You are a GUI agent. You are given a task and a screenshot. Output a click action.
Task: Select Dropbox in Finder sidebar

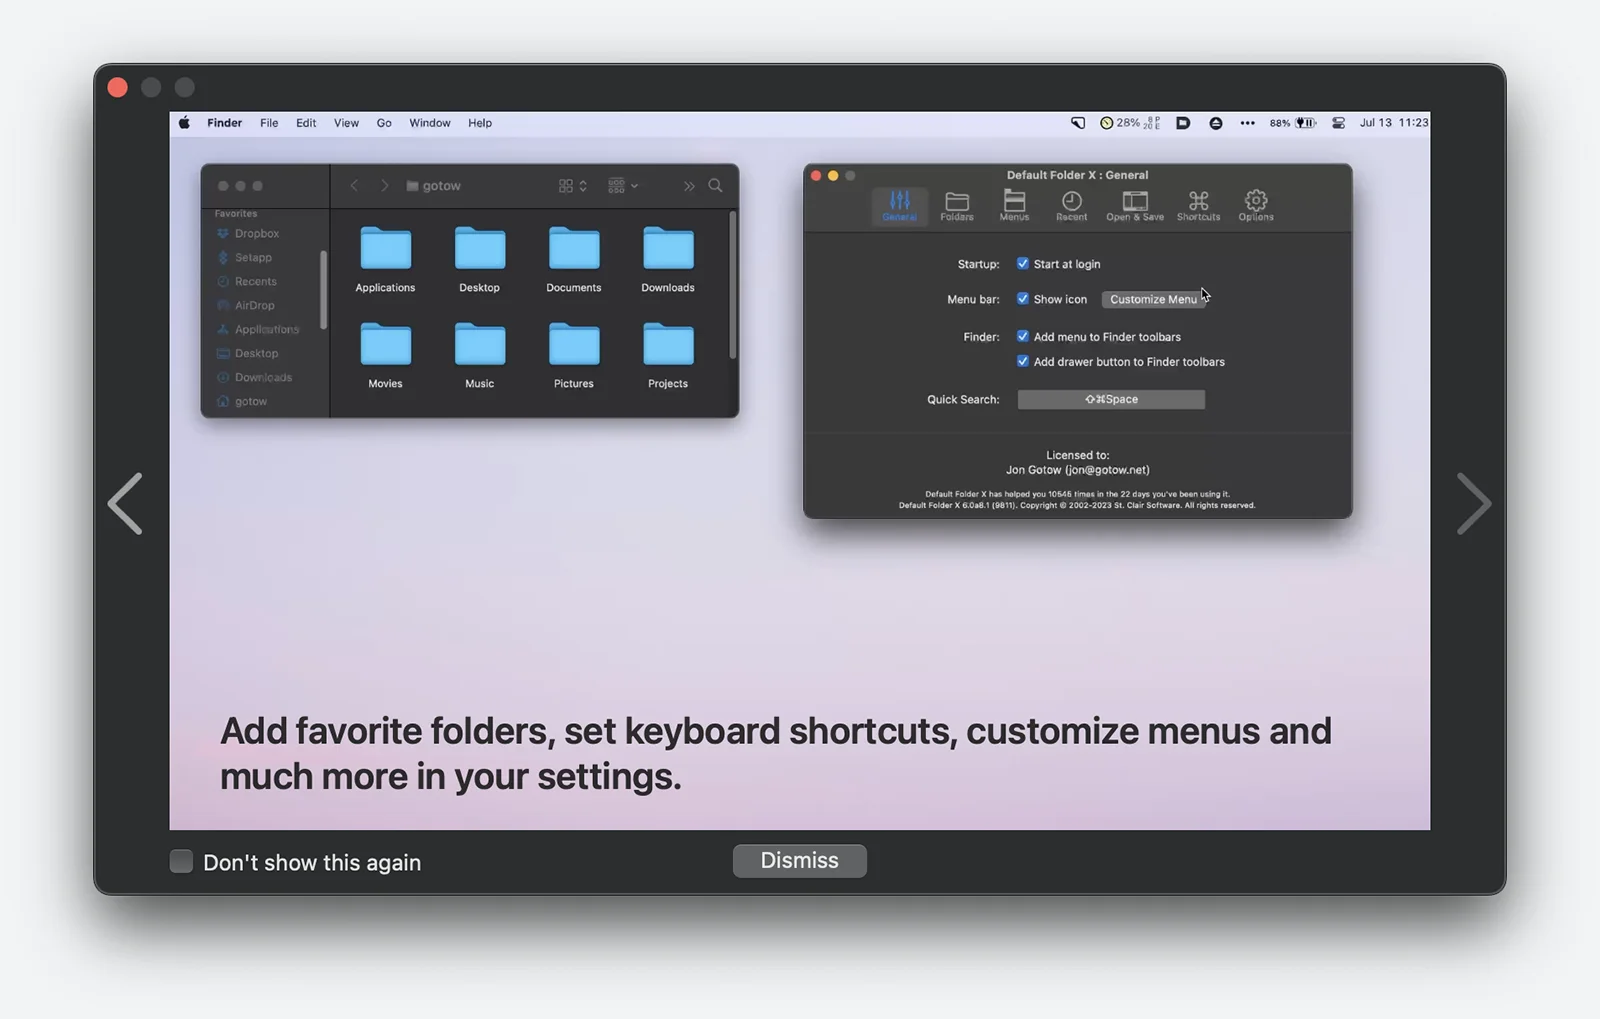248,233
